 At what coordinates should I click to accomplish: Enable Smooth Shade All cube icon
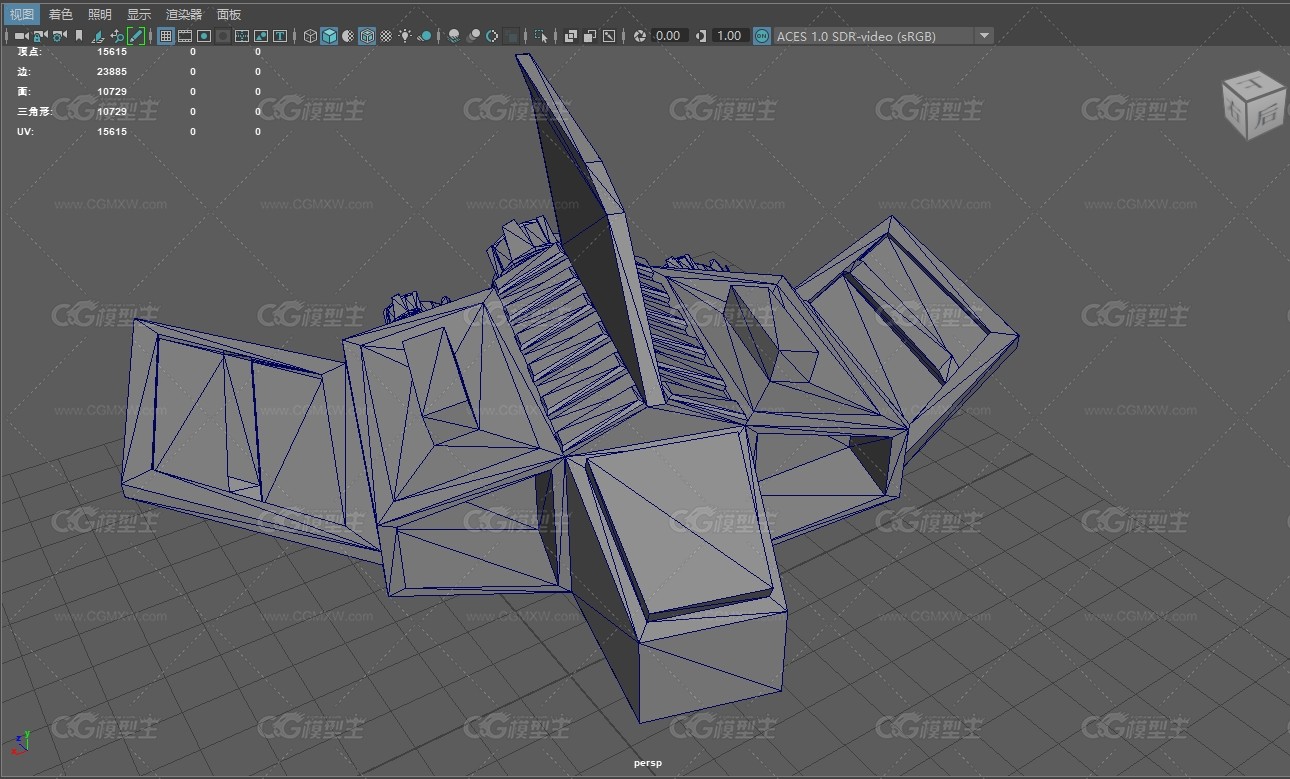329,36
